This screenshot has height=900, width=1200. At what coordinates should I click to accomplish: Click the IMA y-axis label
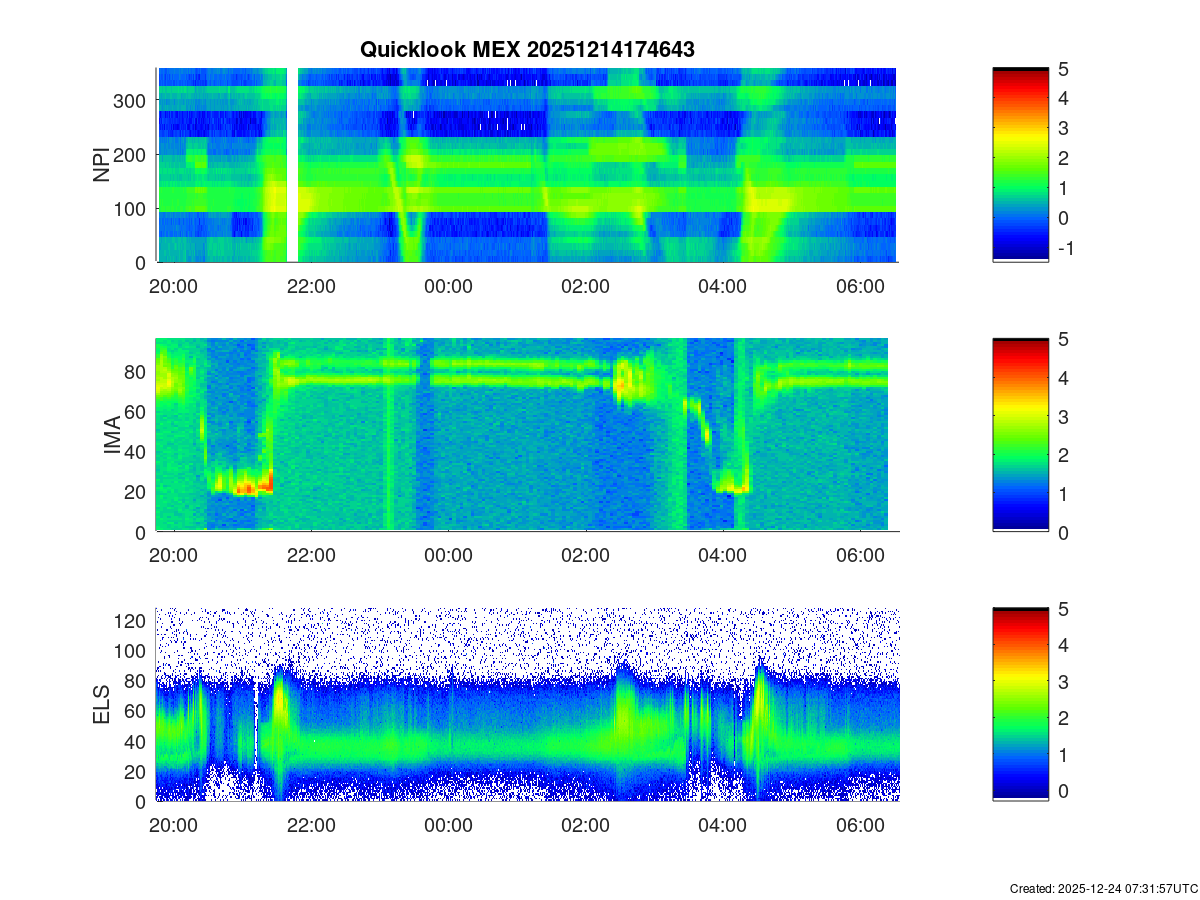point(111,436)
